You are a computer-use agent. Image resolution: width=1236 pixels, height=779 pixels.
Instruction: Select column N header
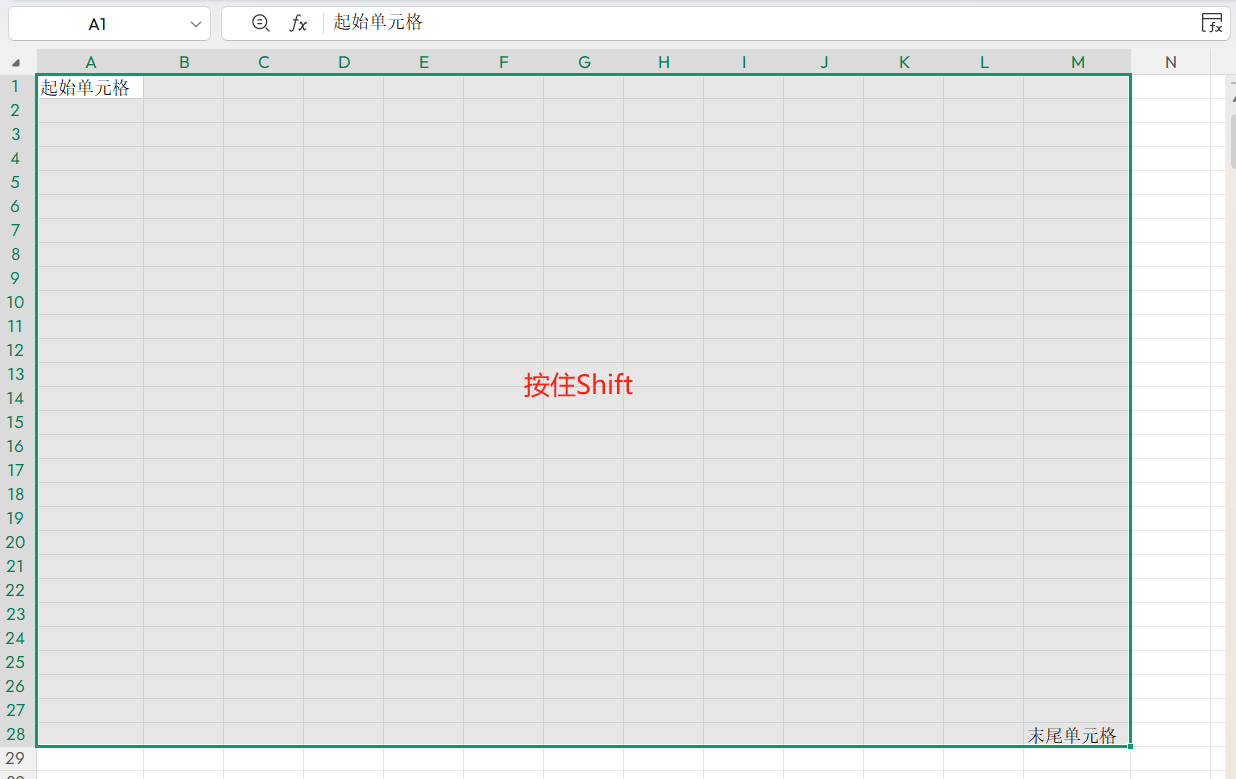coord(1170,62)
